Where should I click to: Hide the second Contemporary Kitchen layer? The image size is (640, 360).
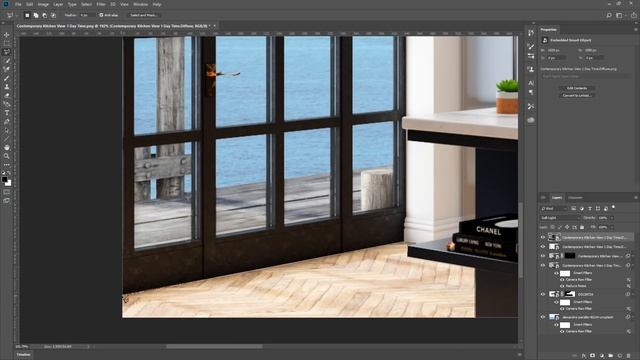(x=543, y=247)
